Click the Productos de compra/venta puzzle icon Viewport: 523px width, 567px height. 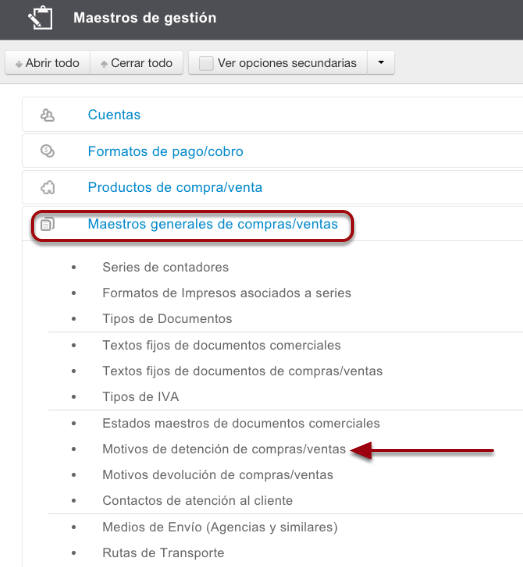click(x=47, y=187)
